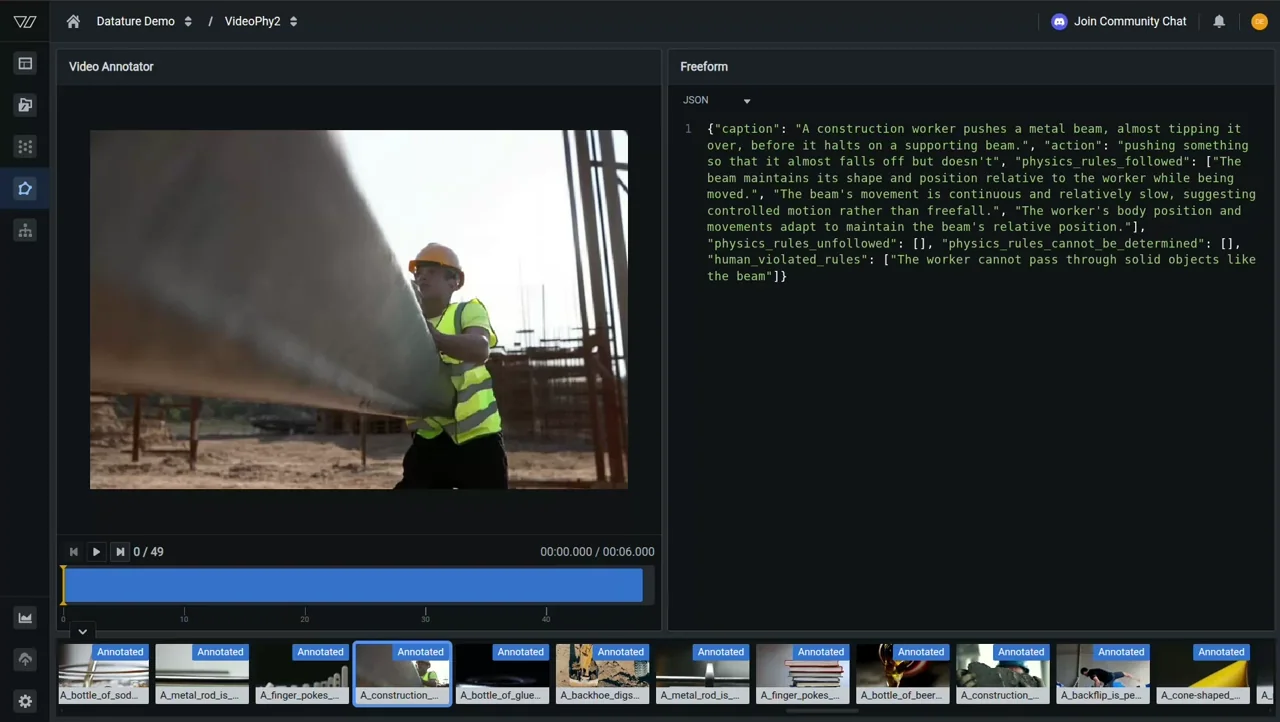1280x722 pixels.
Task: Expand the Datature Demo workspace switcher
Action: tap(144, 21)
